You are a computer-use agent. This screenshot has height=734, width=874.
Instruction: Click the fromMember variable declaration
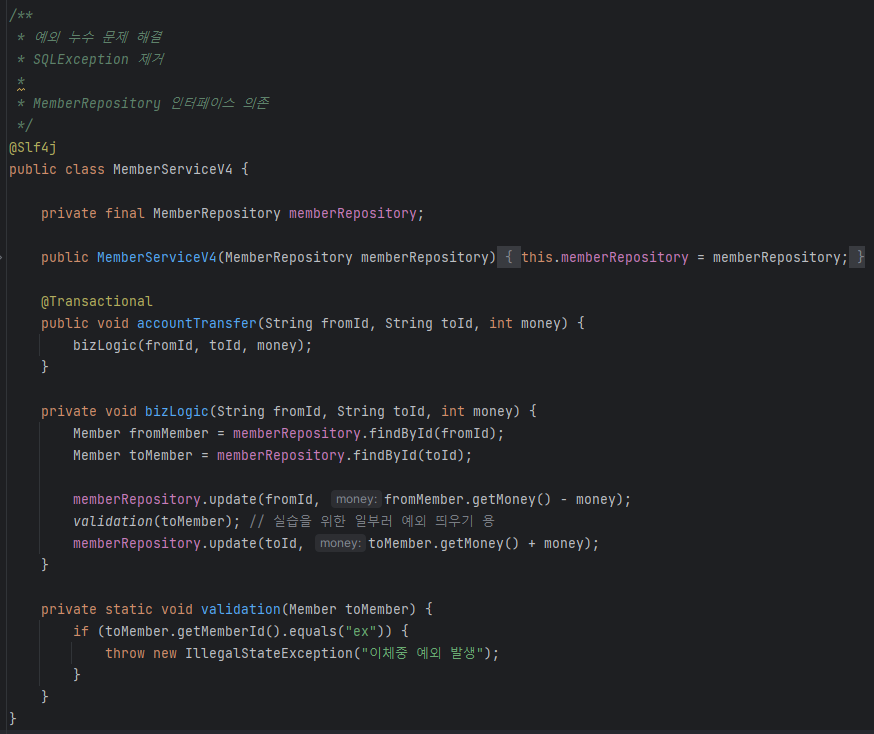click(169, 433)
